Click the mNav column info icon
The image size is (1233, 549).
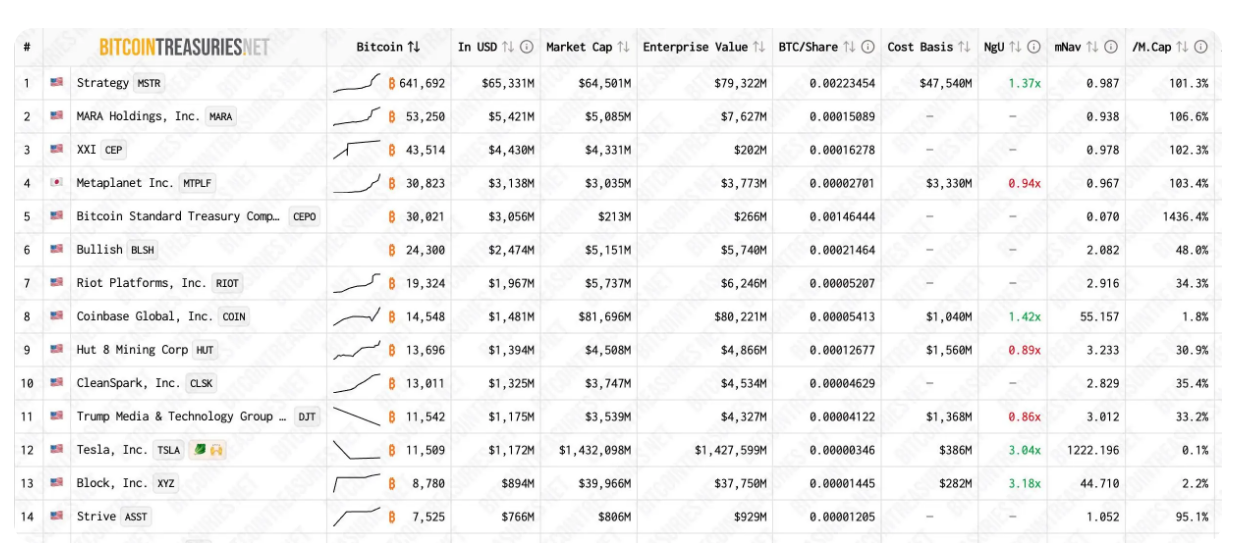[1111, 47]
